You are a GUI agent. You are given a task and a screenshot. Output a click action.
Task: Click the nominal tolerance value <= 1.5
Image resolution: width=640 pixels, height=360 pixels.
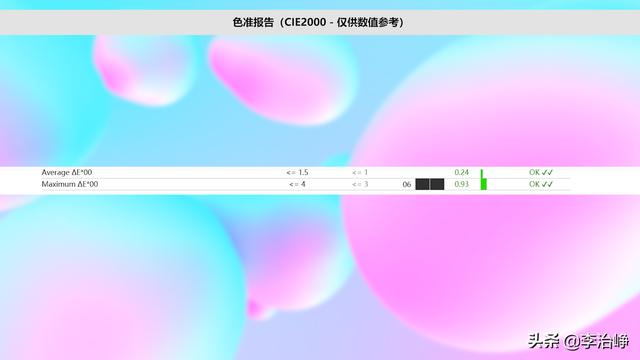pos(297,173)
